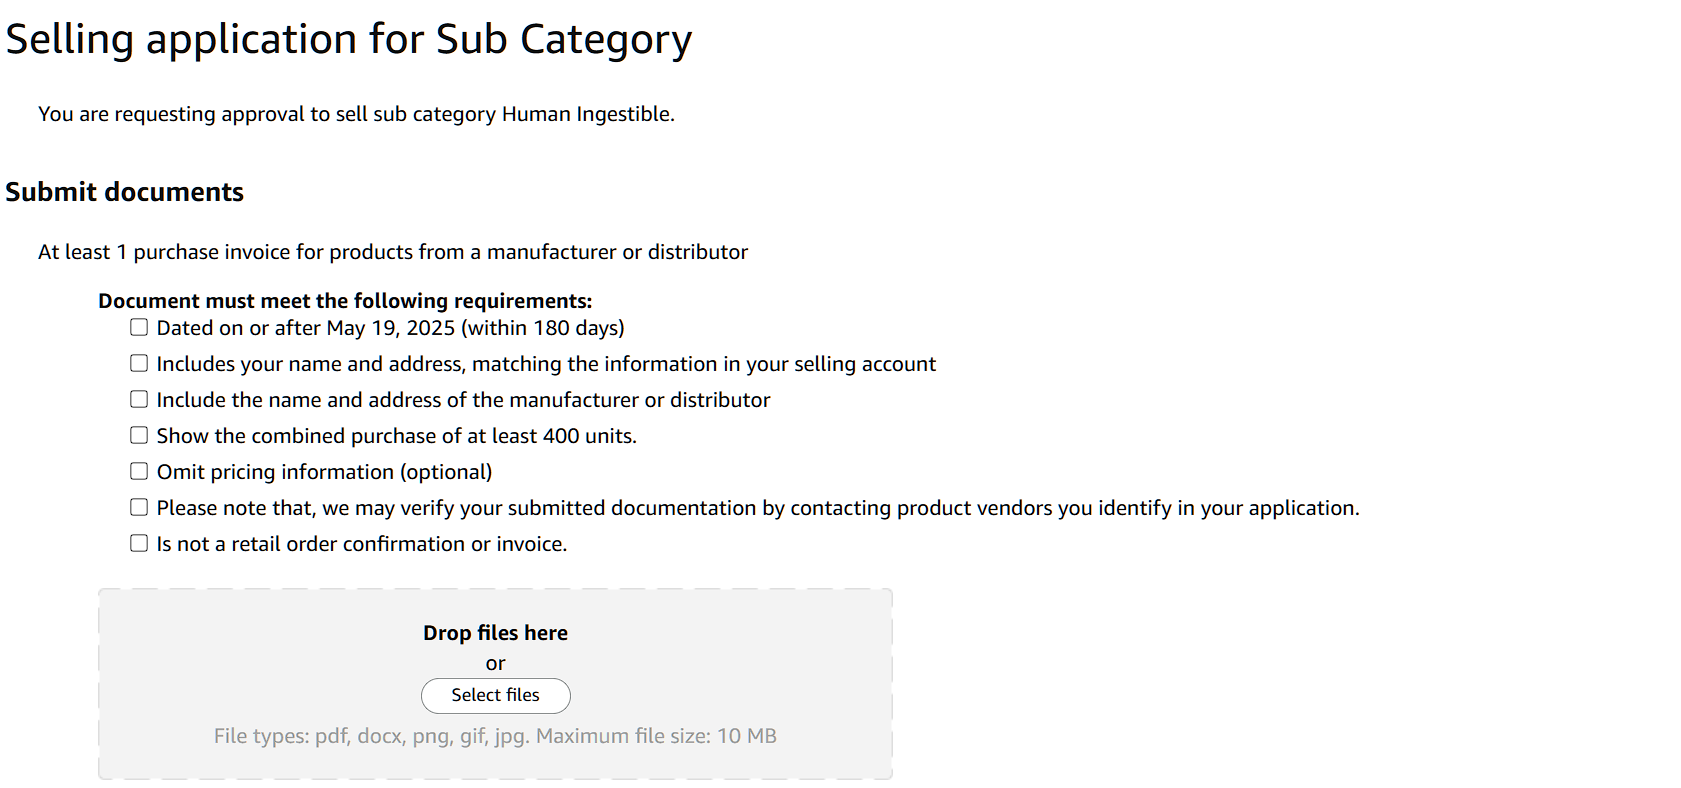Click the word 'or' above Select files

coord(495,663)
